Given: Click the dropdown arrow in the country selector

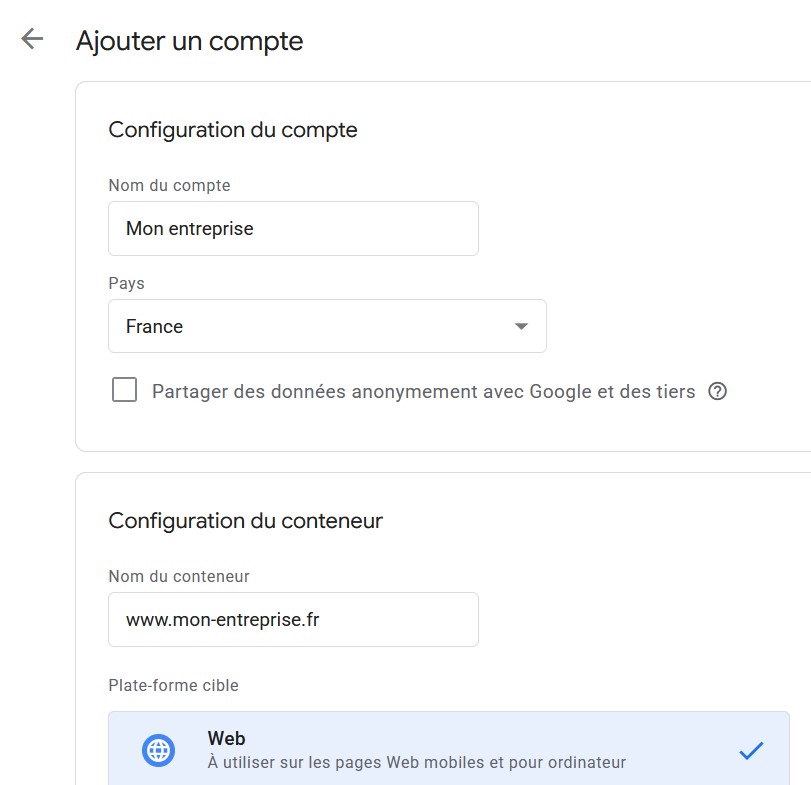Looking at the screenshot, I should pos(520,326).
